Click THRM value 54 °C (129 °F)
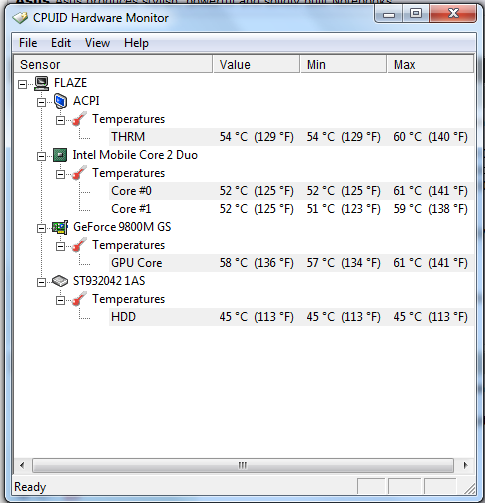The image size is (485, 503). pyautogui.click(x=256, y=137)
